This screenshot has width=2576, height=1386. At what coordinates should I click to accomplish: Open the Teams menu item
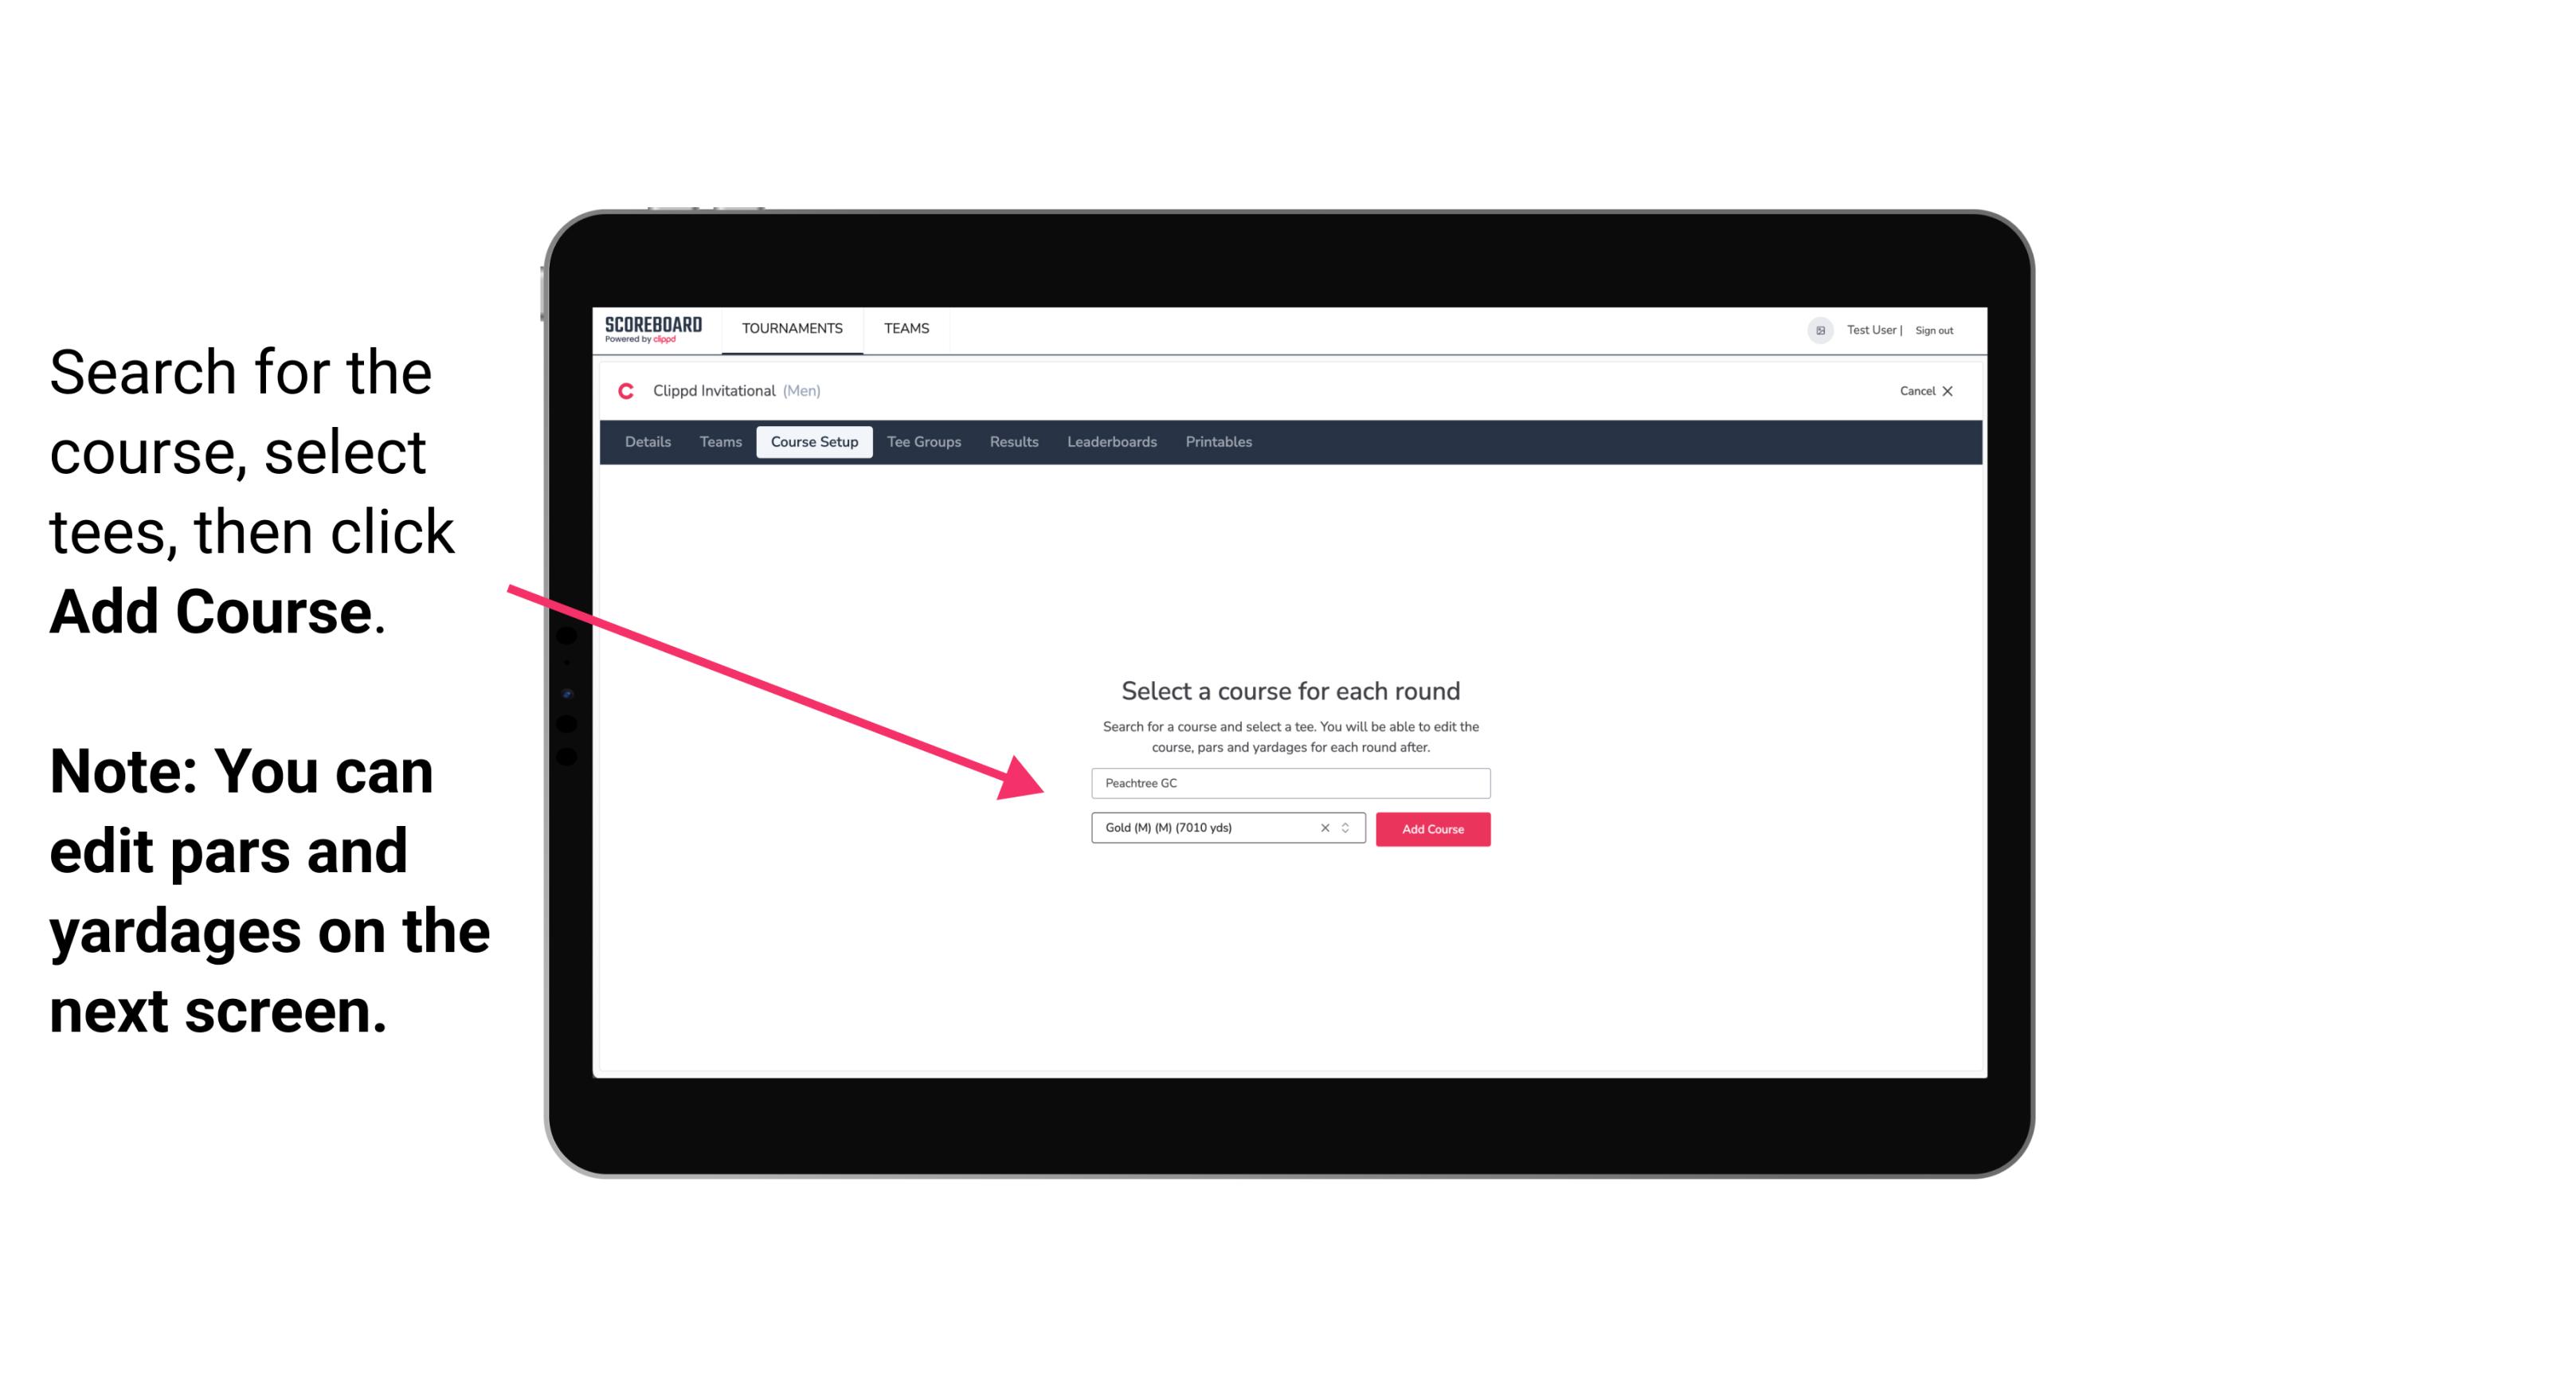[904, 327]
